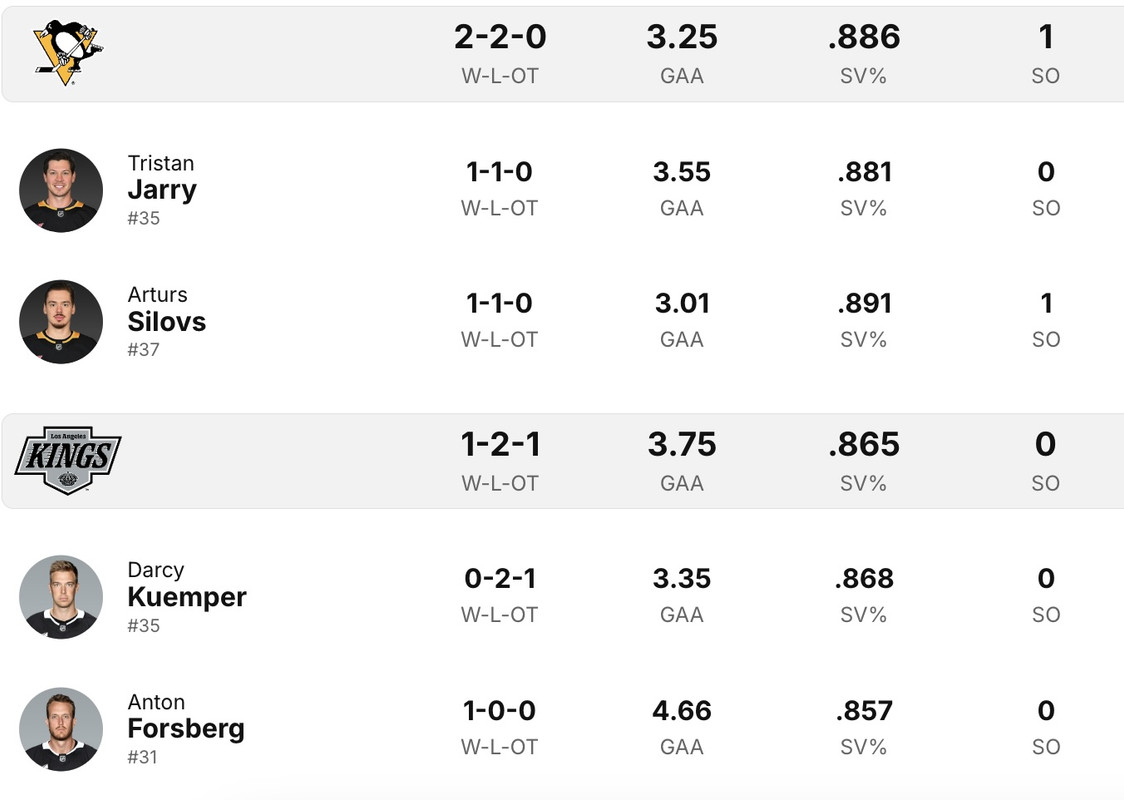Click Jarry's 3.55 GAA stat

point(682,172)
